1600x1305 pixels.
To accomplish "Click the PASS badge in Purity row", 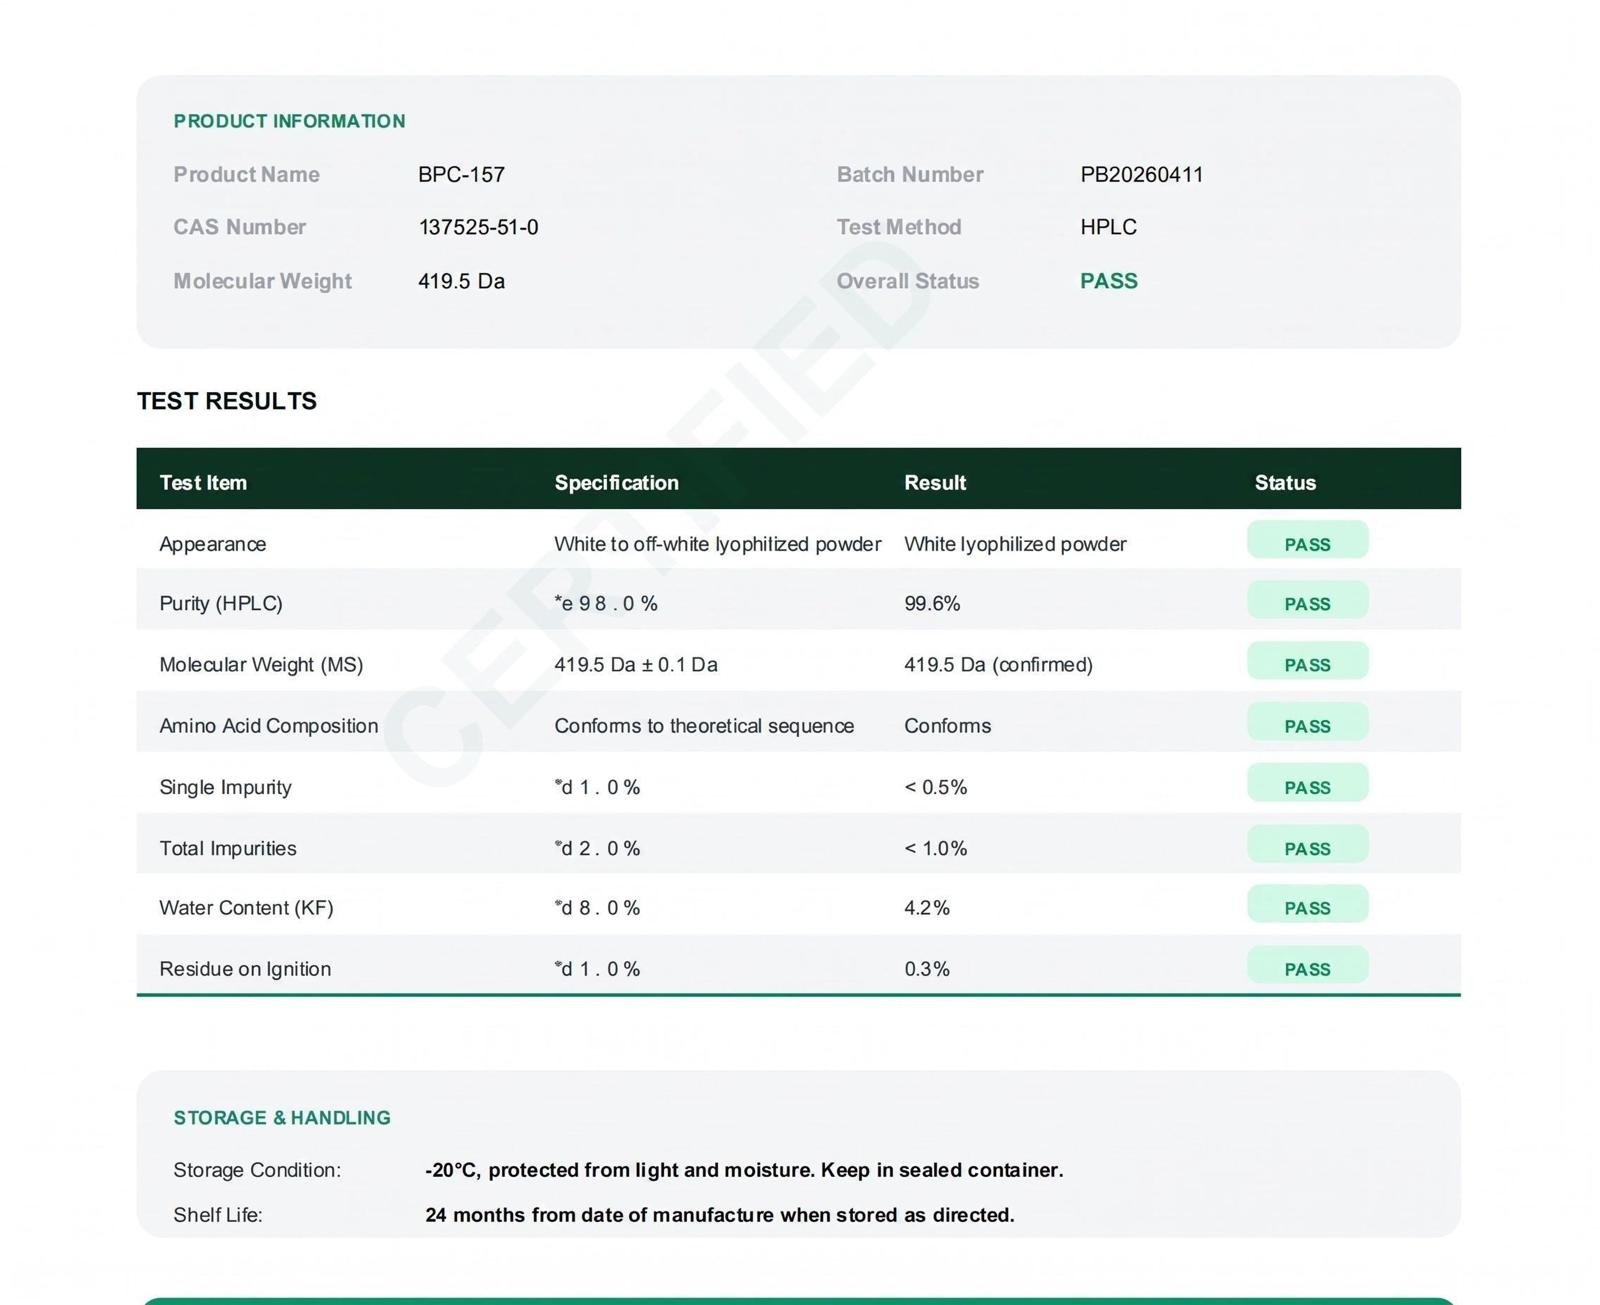I will pyautogui.click(x=1307, y=601).
